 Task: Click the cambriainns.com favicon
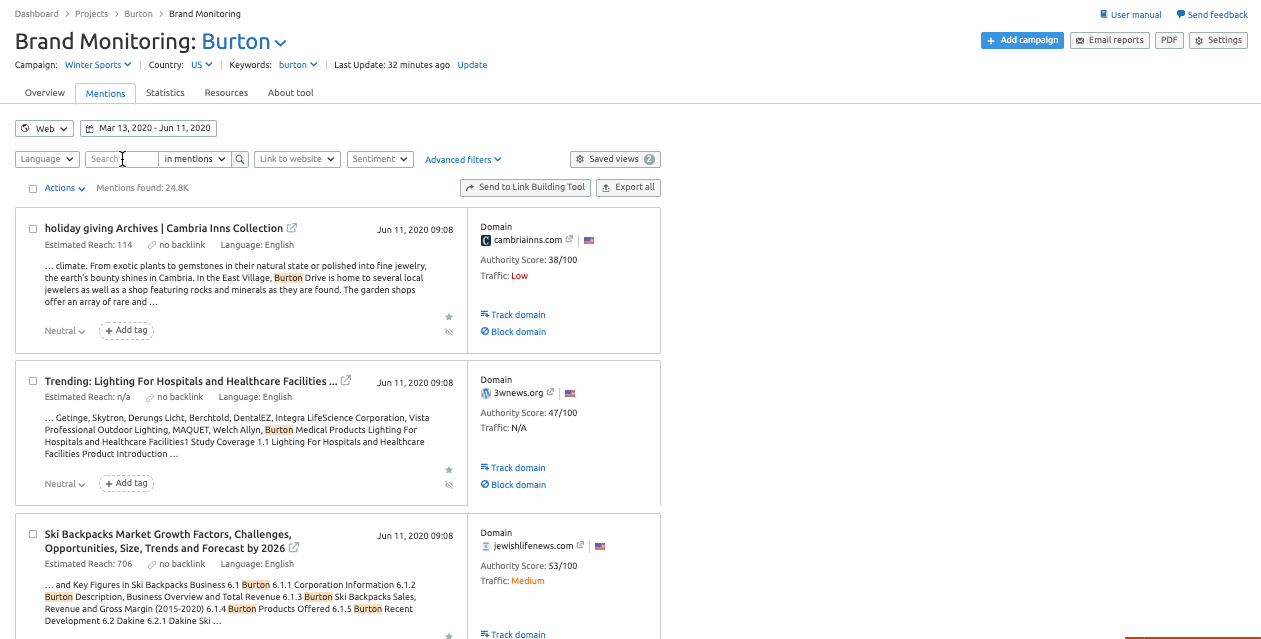pyautogui.click(x=486, y=240)
